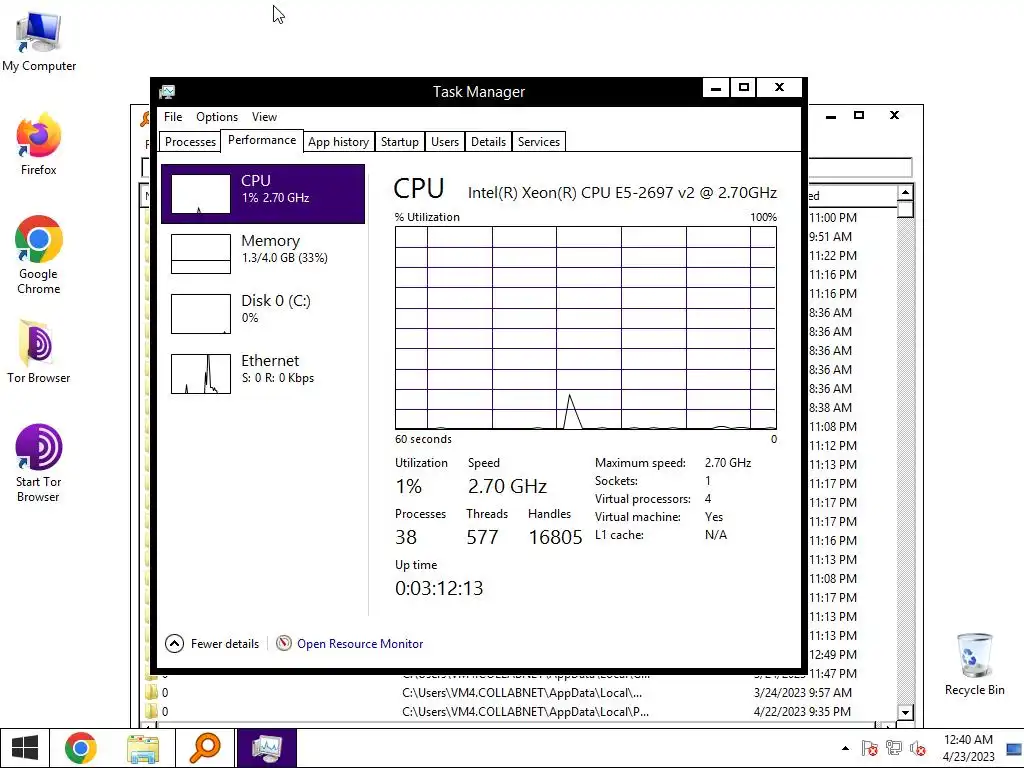This screenshot has height=768, width=1024.
Task: Open Chrome from the taskbar
Action: pyautogui.click(x=81, y=748)
